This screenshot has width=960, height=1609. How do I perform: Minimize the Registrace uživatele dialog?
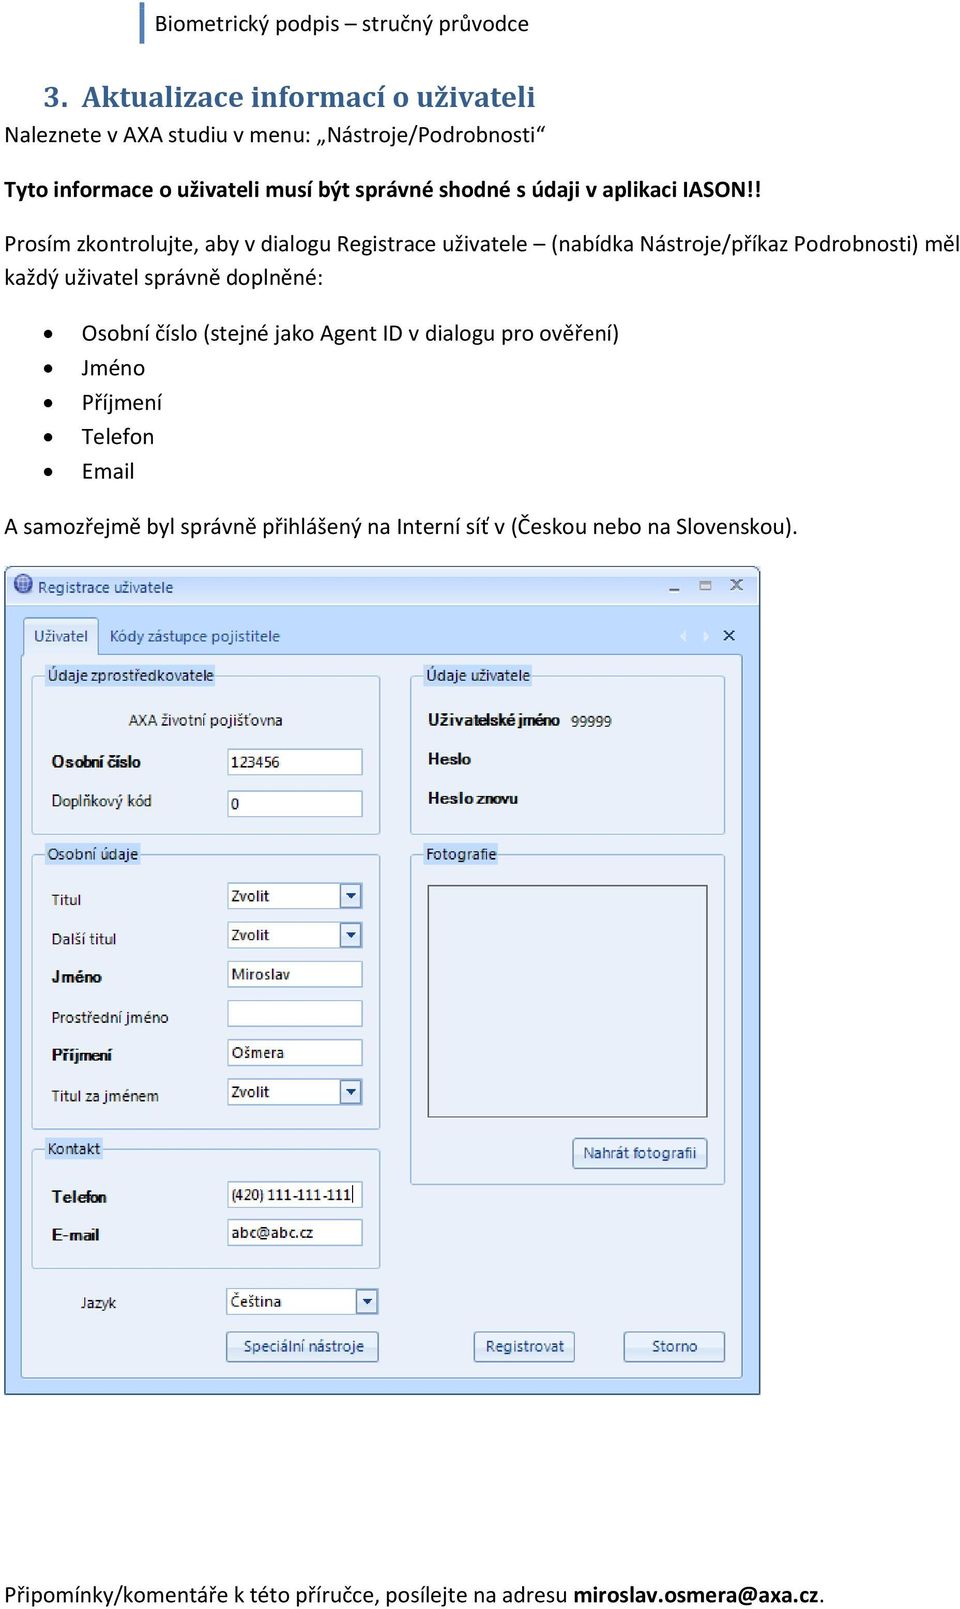click(x=674, y=587)
